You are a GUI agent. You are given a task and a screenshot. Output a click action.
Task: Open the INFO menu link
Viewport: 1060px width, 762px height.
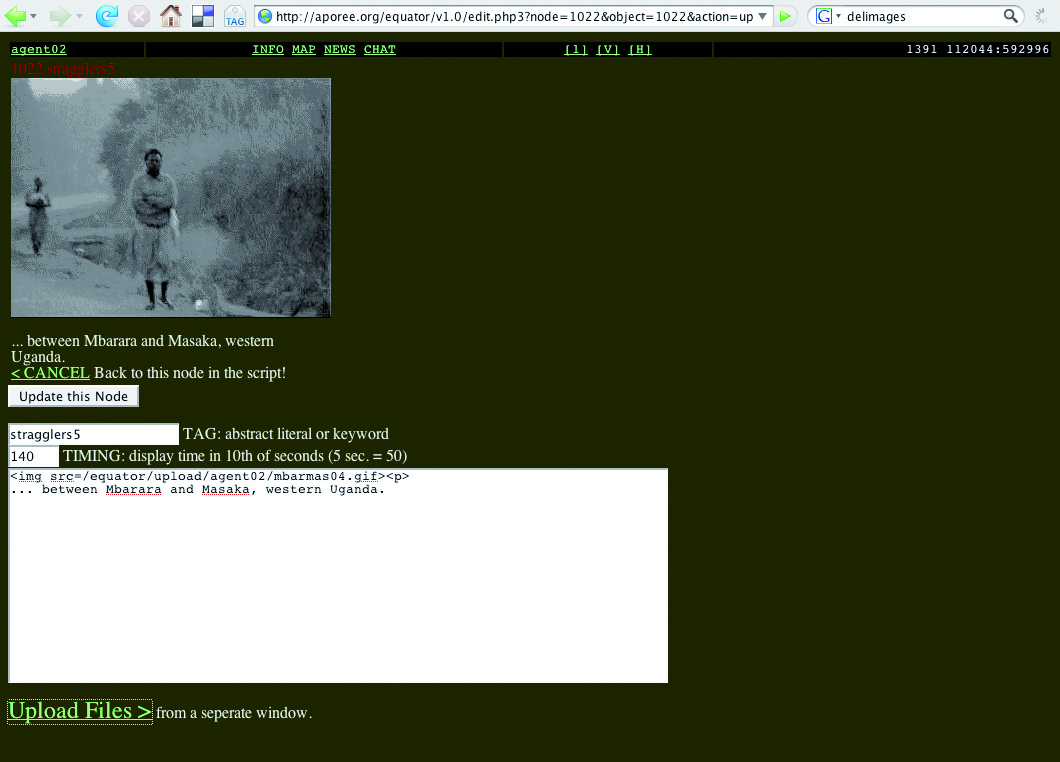268,49
